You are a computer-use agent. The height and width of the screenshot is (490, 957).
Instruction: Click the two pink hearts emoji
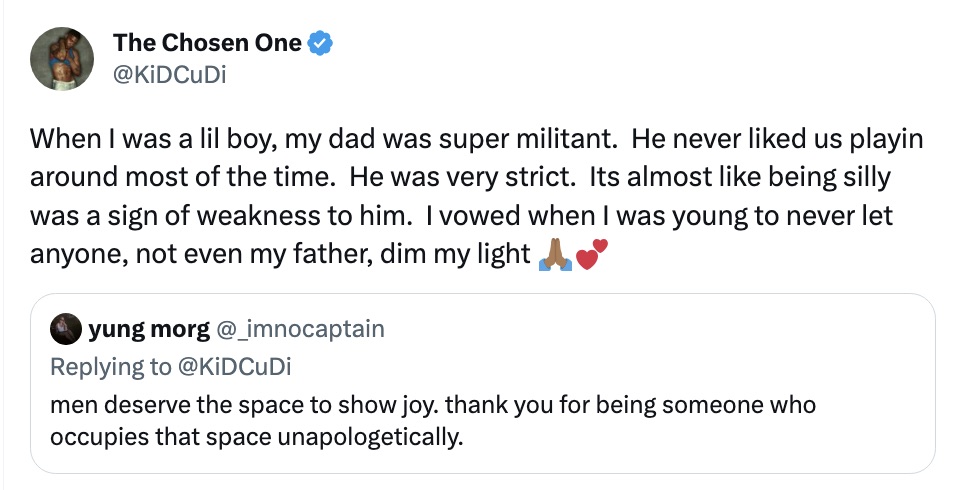pyautogui.click(x=590, y=255)
